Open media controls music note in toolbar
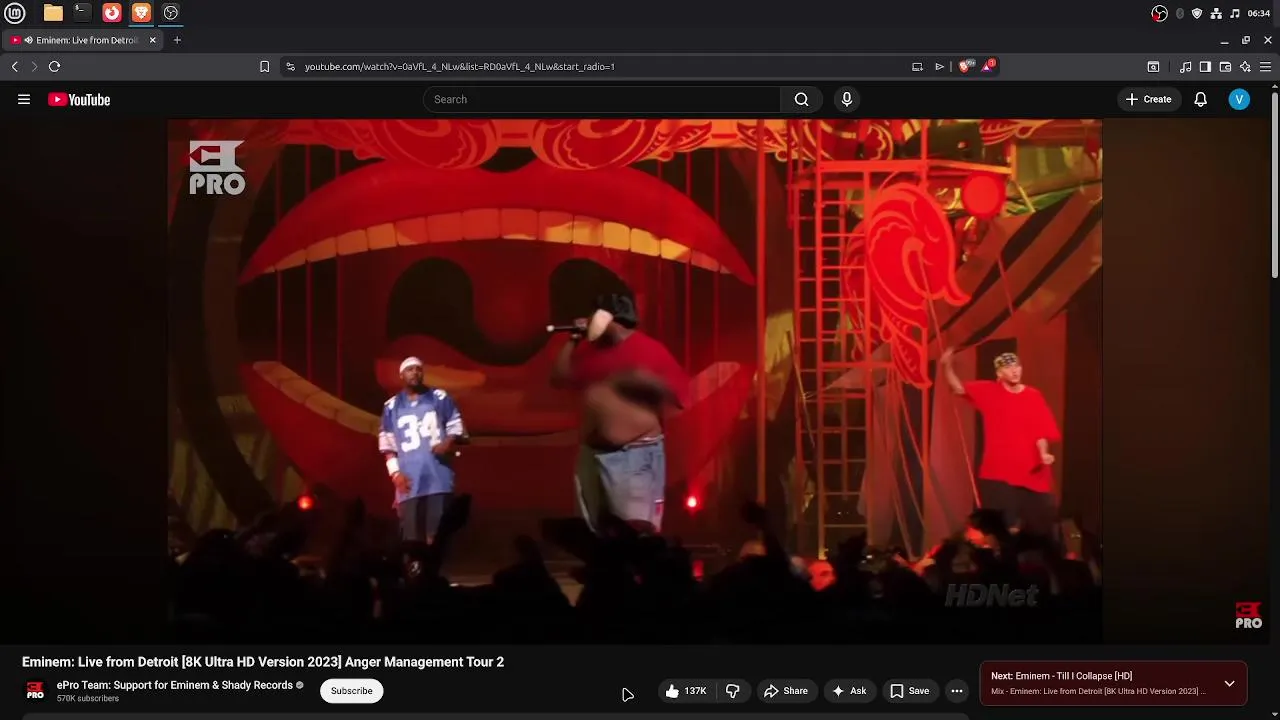 click(1185, 67)
